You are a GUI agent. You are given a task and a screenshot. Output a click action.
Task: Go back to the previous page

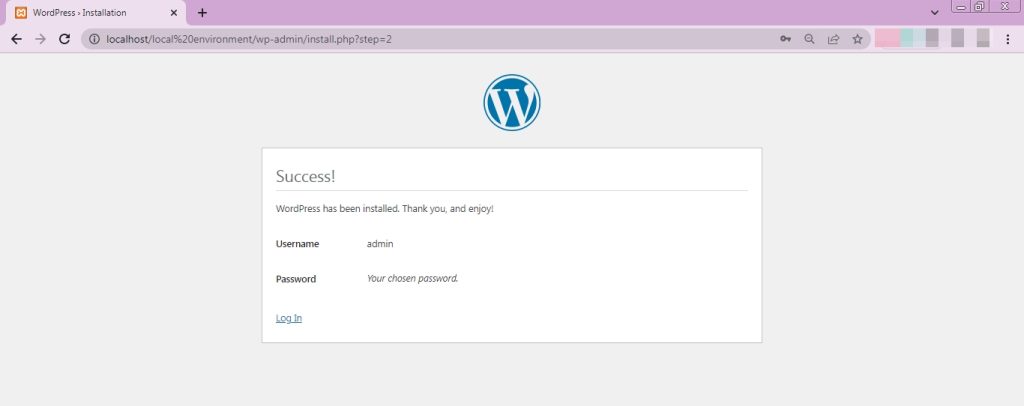coord(16,39)
